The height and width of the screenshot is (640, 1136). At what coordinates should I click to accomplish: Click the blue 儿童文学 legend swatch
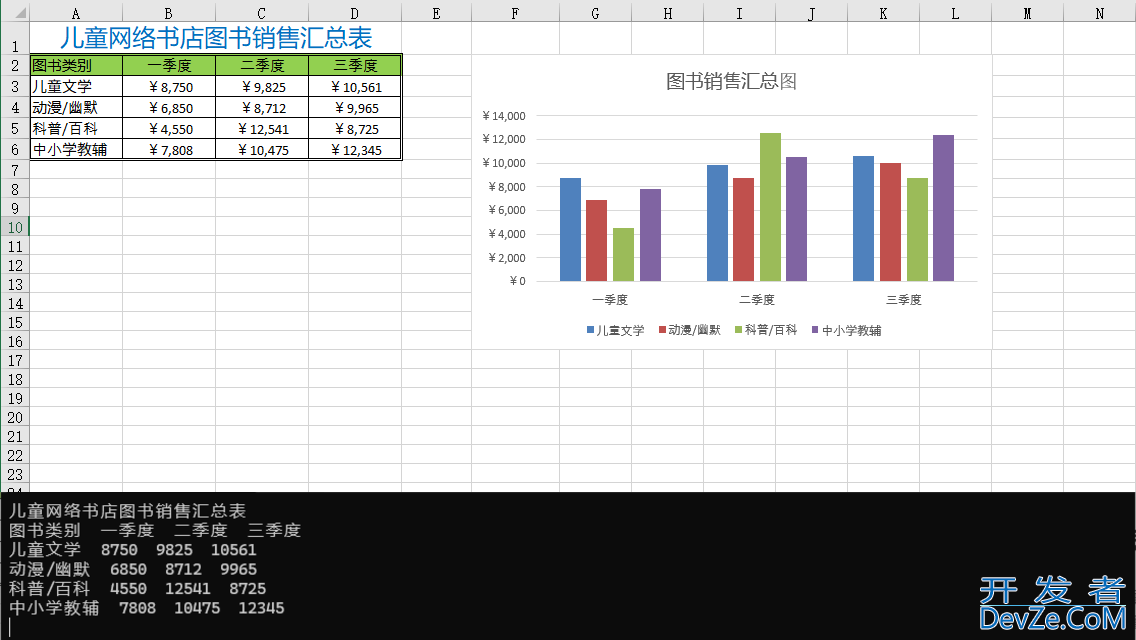point(590,330)
